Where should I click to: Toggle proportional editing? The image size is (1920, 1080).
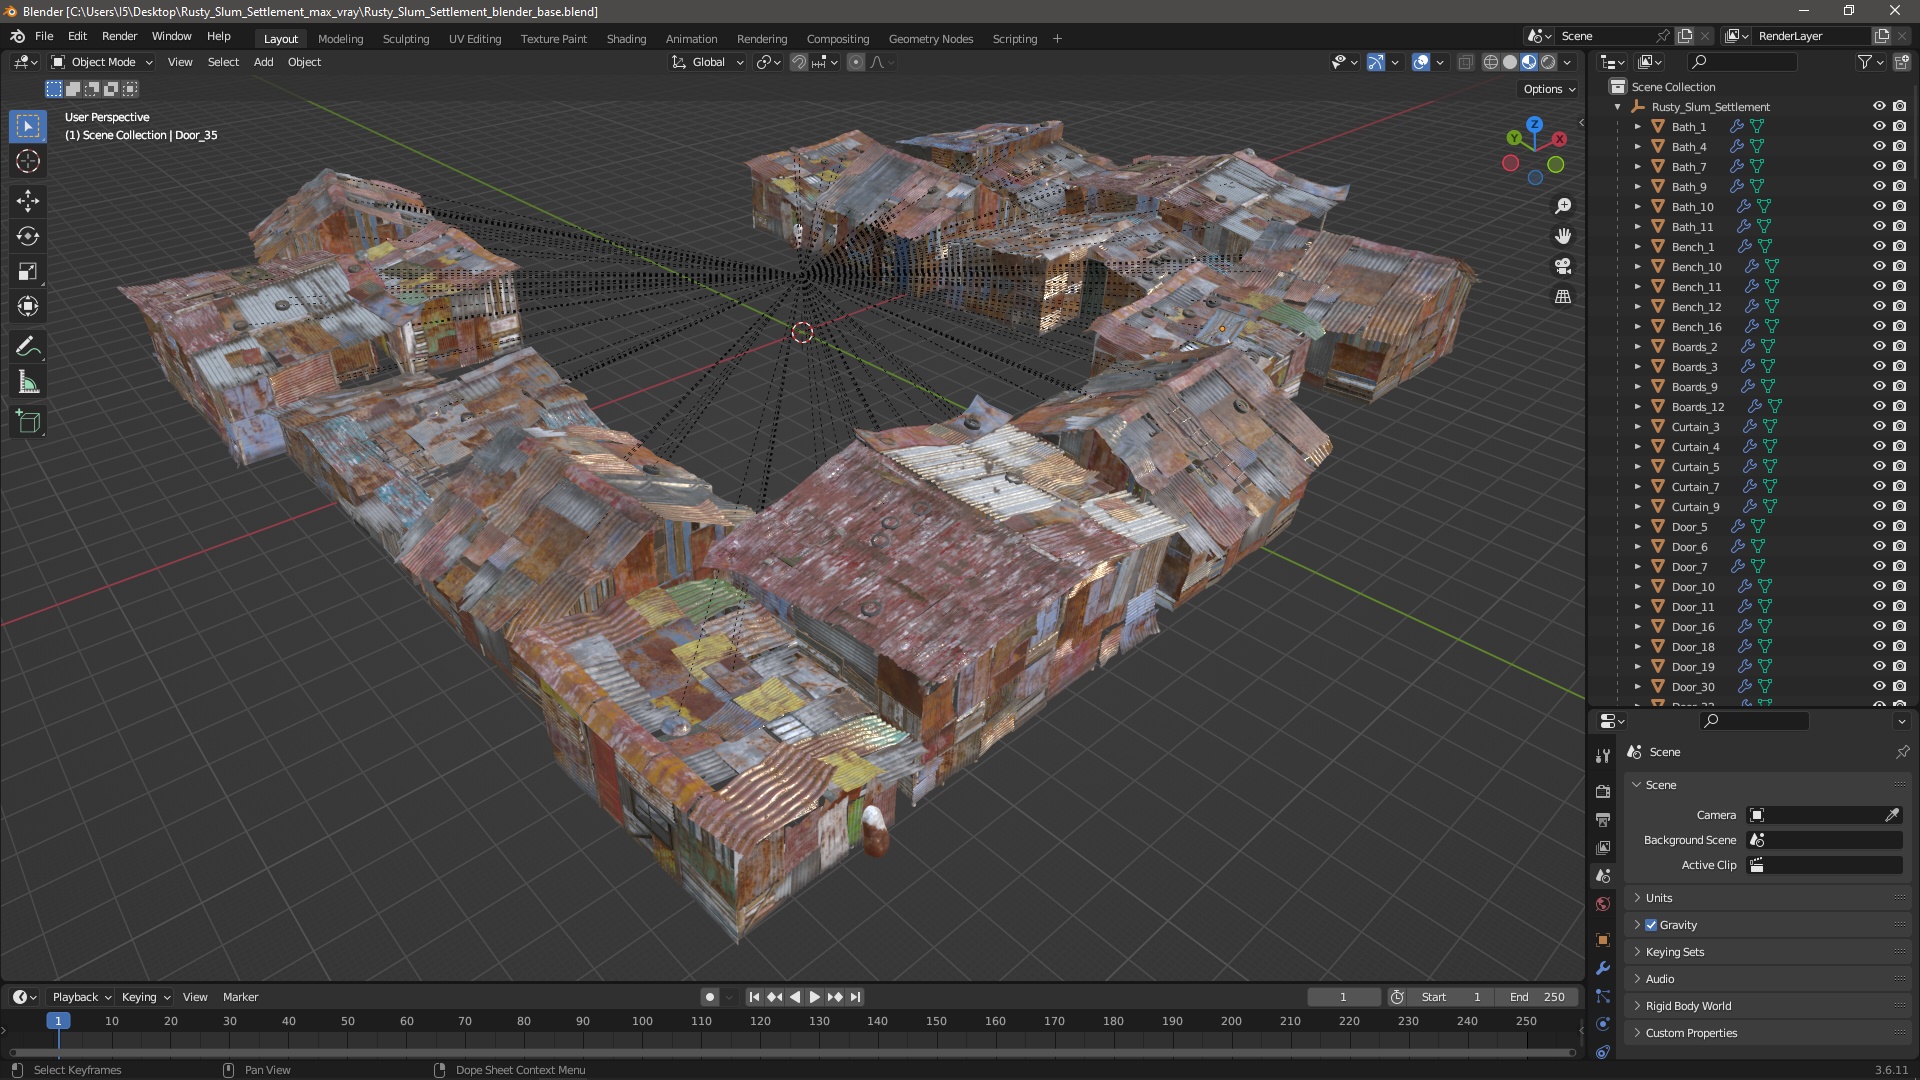click(856, 62)
